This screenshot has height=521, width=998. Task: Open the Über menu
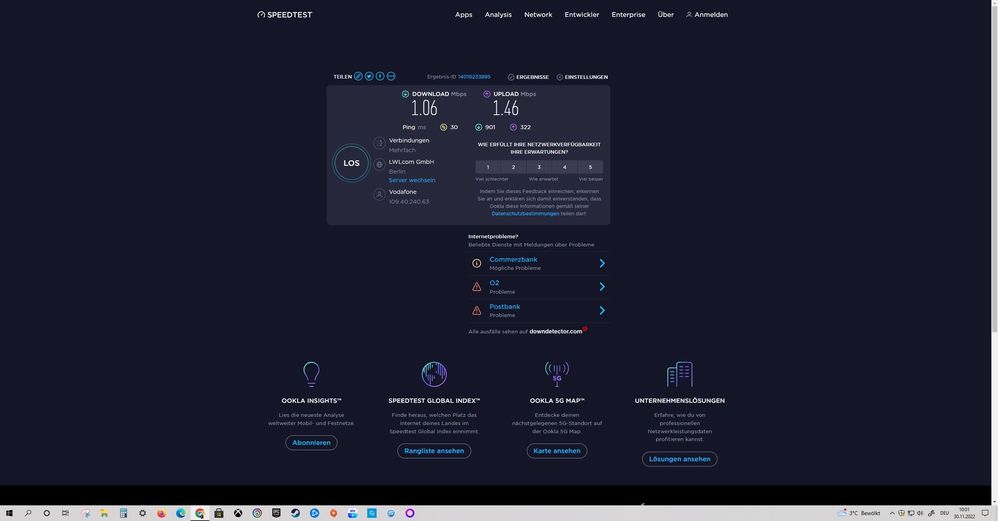coord(665,15)
